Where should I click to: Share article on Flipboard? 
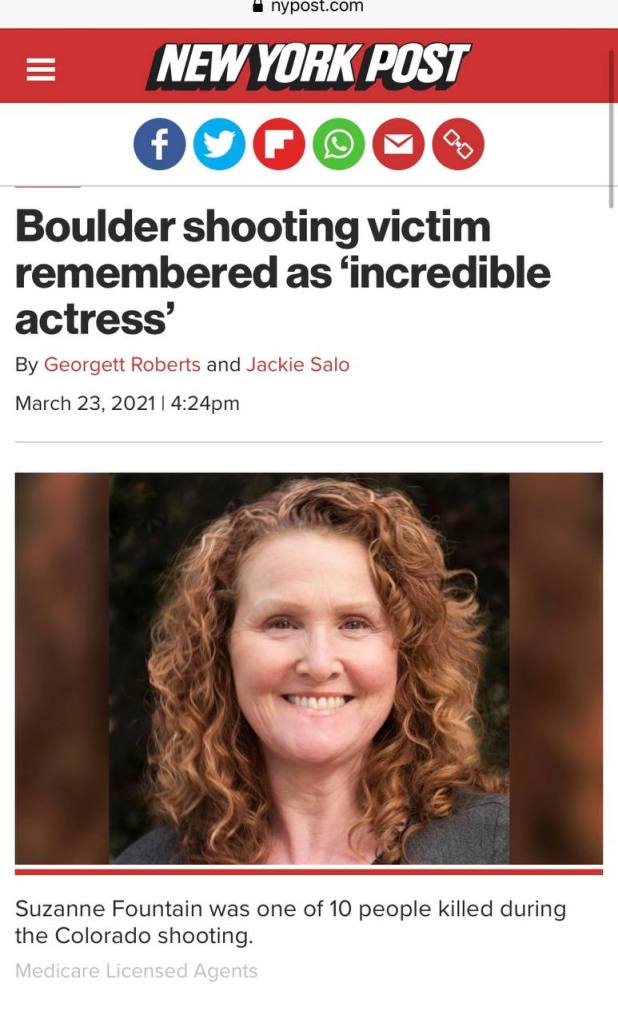[279, 144]
